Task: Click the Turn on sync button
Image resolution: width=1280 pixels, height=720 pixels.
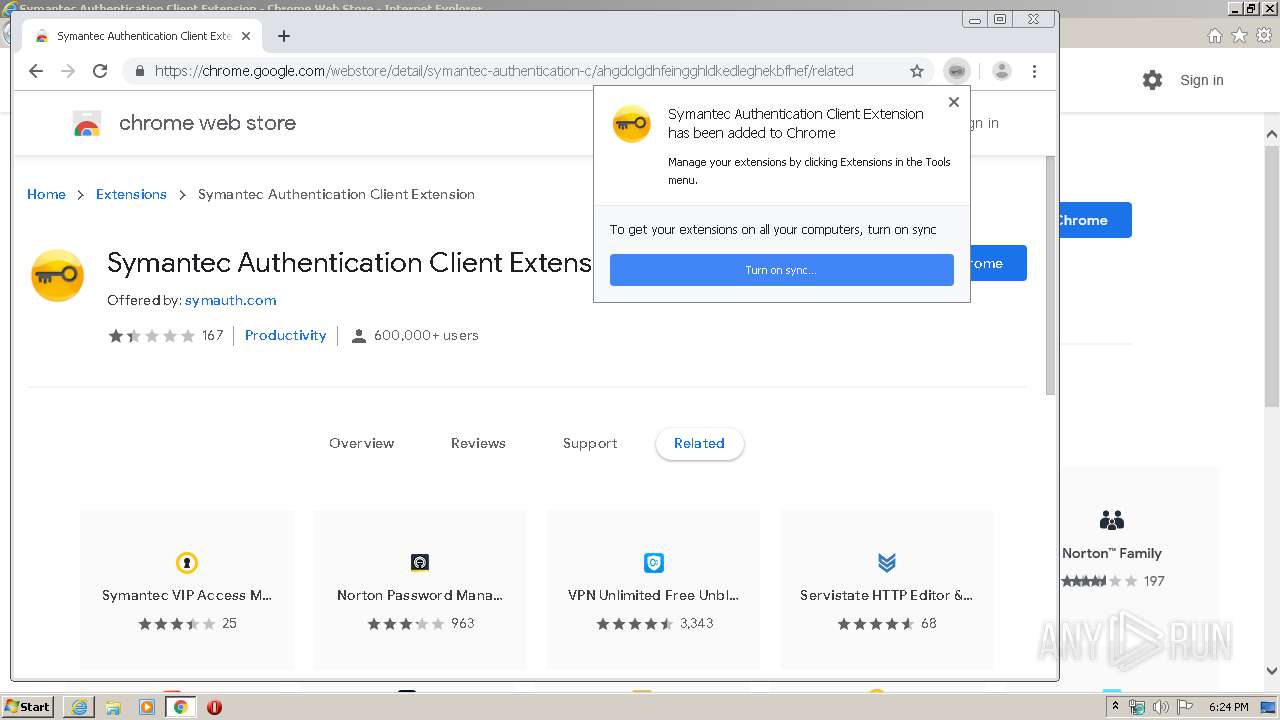Action: click(x=781, y=270)
